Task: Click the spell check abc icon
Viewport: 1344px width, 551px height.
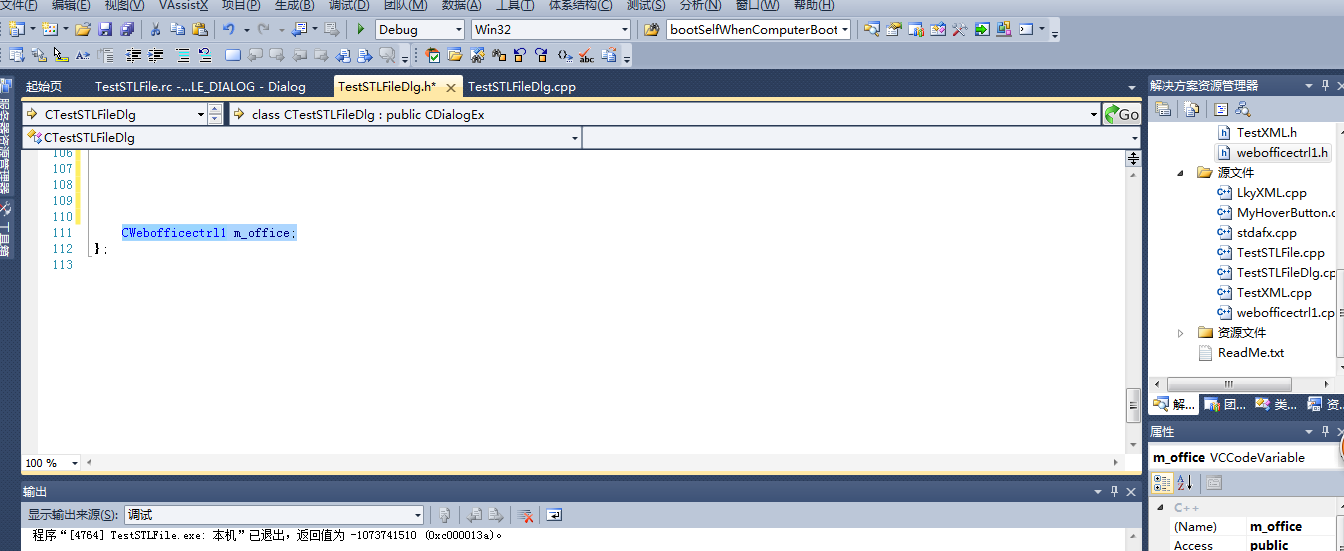Action: 586,55
